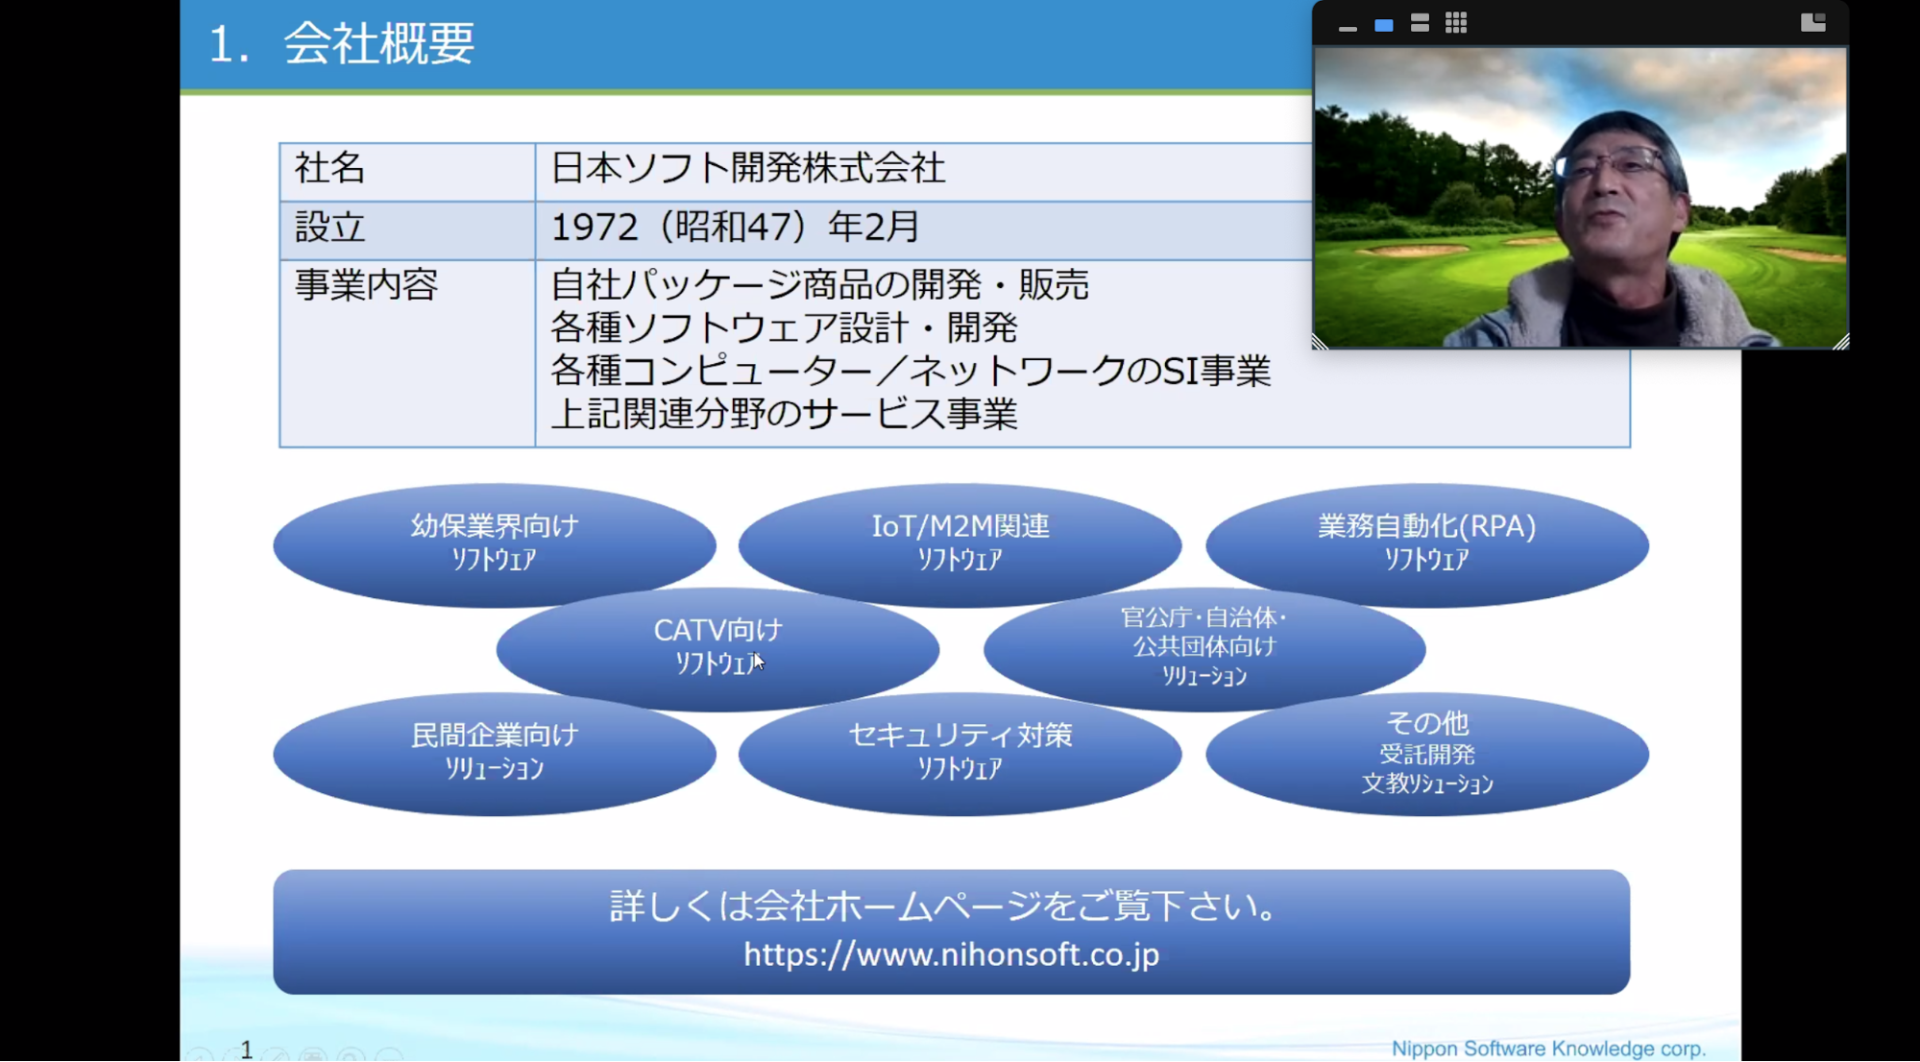Click the 官公庁・自治体・公共団体向け oval

(x=1204, y=649)
